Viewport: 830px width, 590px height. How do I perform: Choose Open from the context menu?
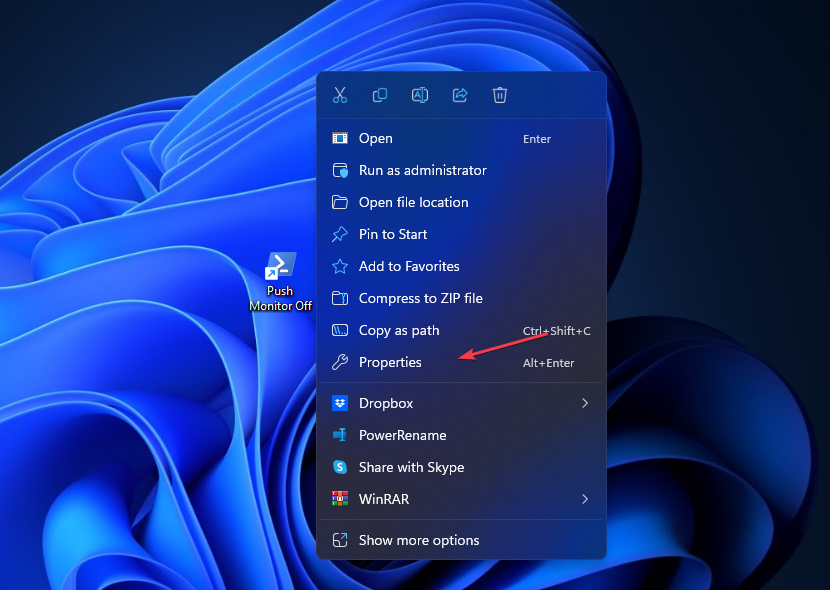[462, 139]
